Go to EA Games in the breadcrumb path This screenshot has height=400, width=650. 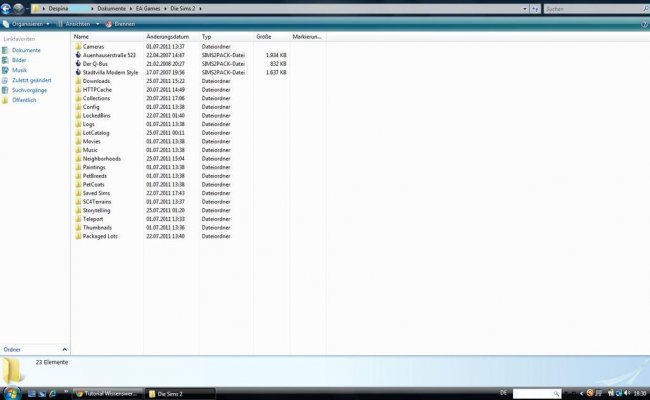pos(148,8)
